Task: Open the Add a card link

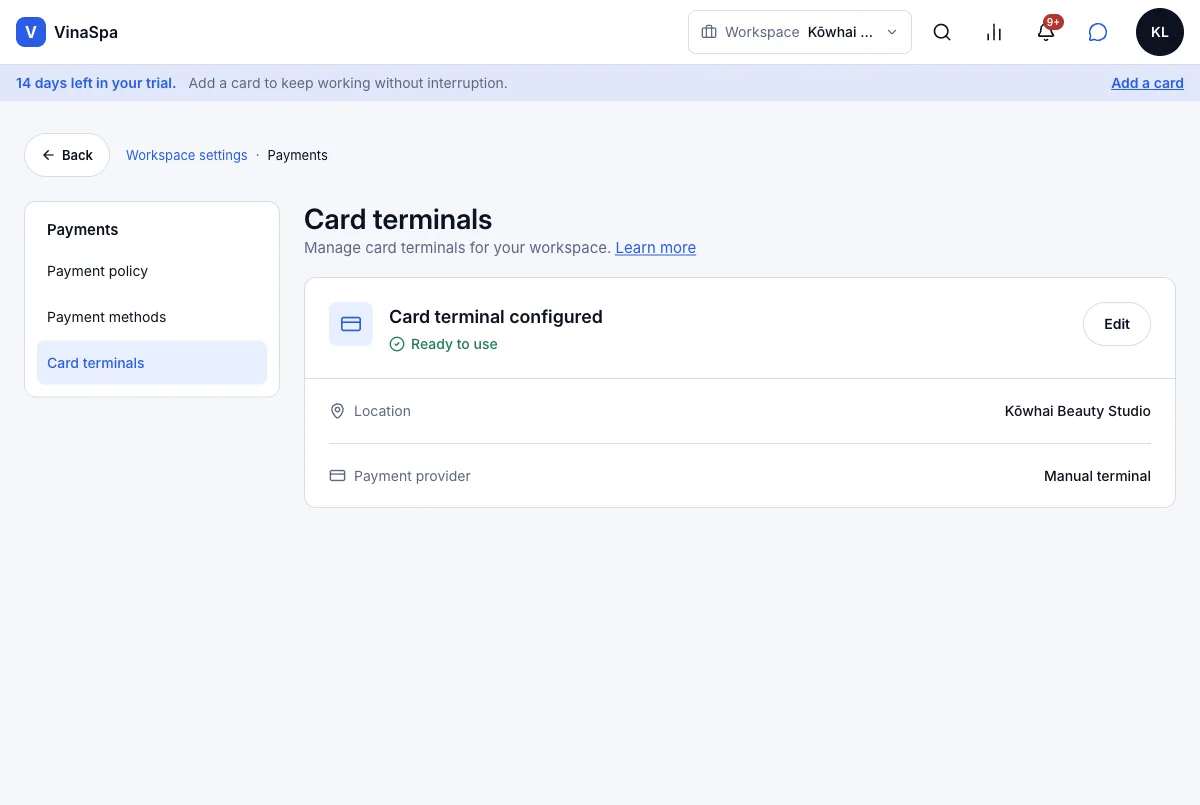Action: pos(1147,83)
